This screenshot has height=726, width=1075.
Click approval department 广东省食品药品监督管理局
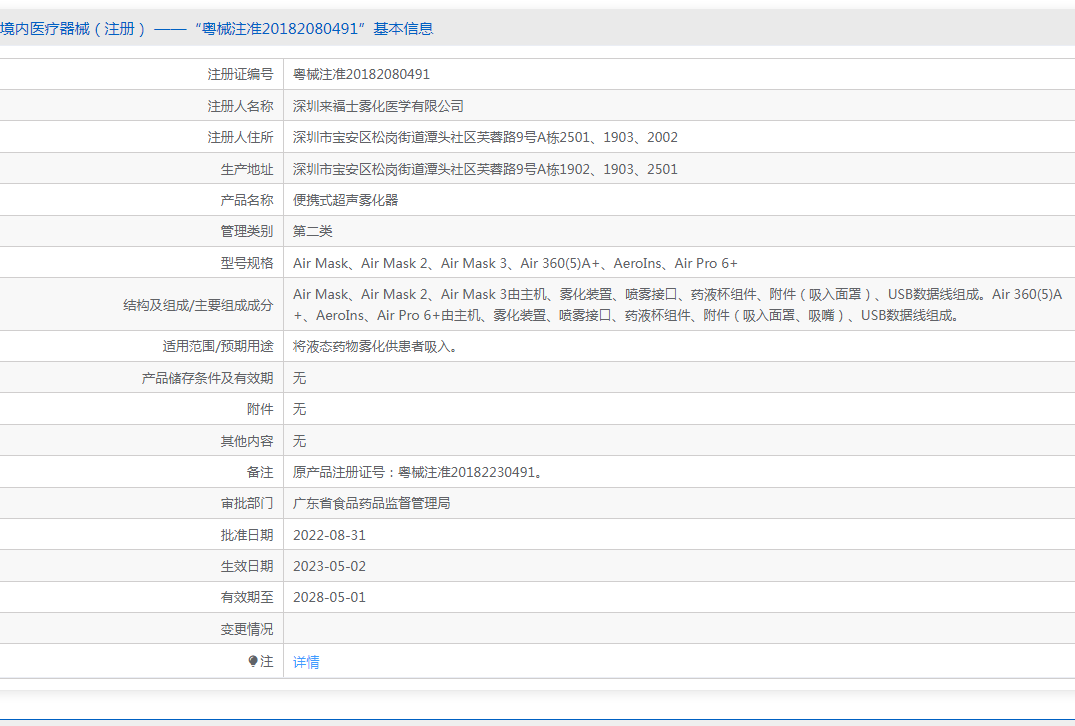(x=371, y=503)
